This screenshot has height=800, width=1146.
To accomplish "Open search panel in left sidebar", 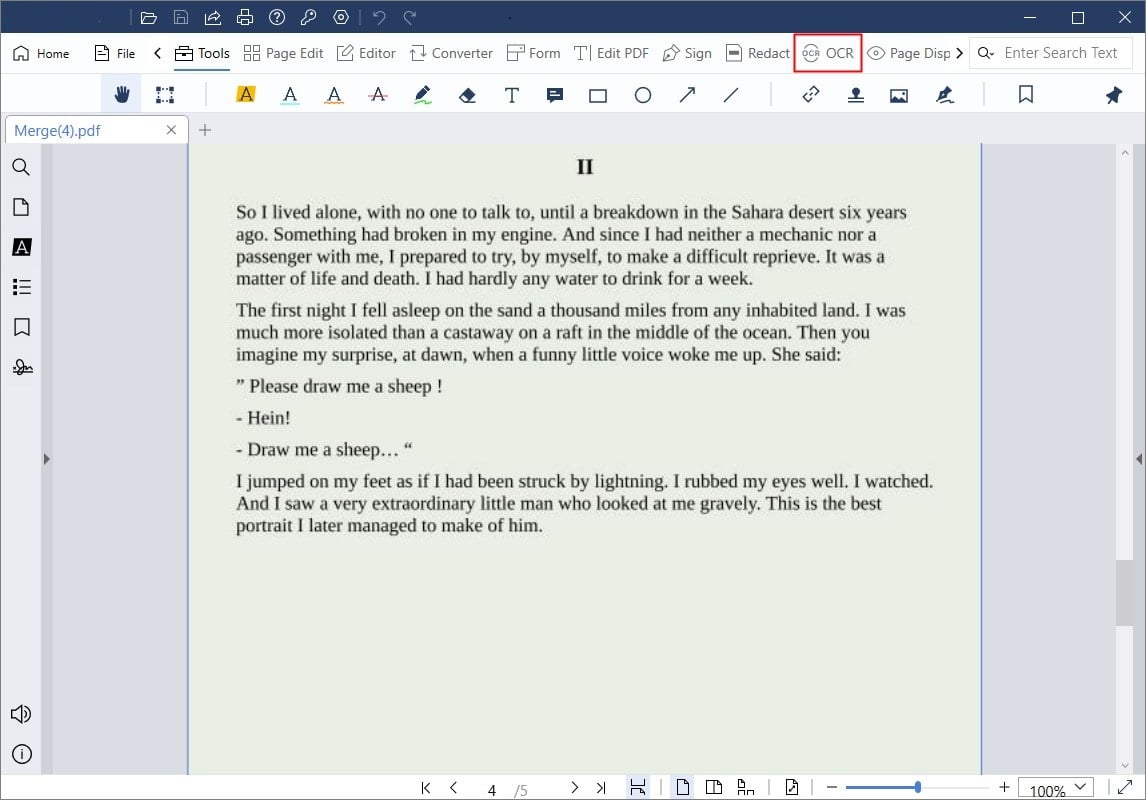I will coord(21,167).
